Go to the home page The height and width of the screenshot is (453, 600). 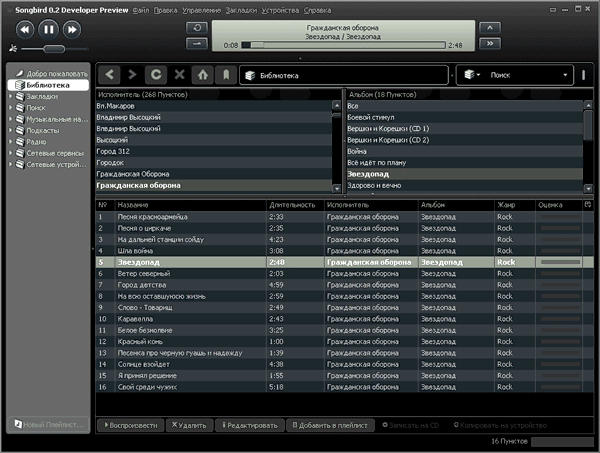203,74
